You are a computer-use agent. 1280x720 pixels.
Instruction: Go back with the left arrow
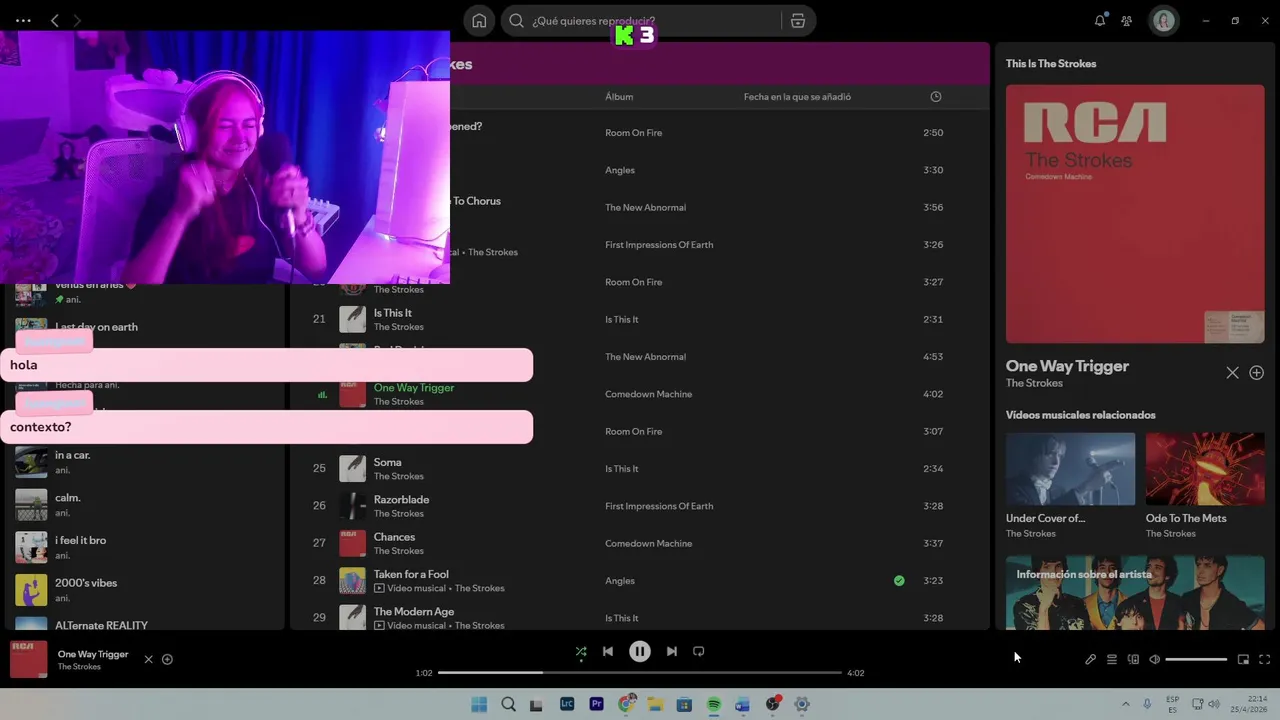point(55,20)
